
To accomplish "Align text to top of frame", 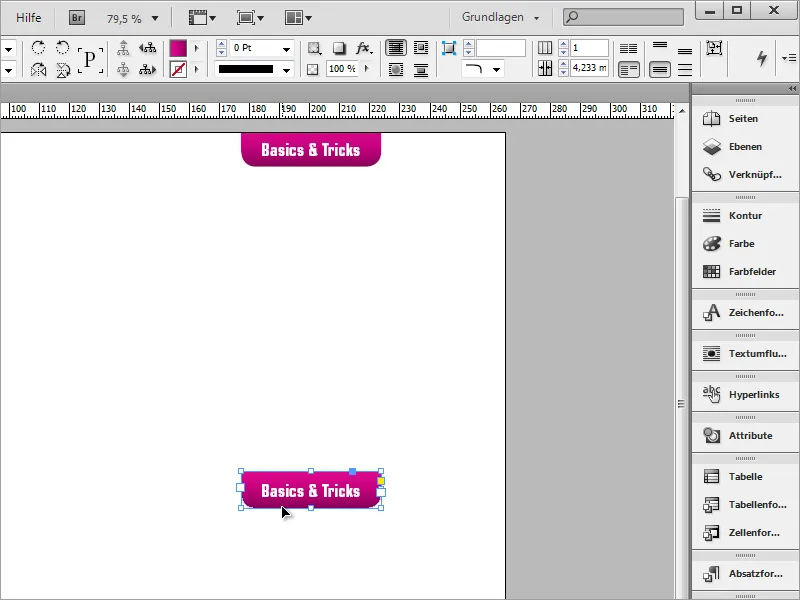I will tap(660, 45).
